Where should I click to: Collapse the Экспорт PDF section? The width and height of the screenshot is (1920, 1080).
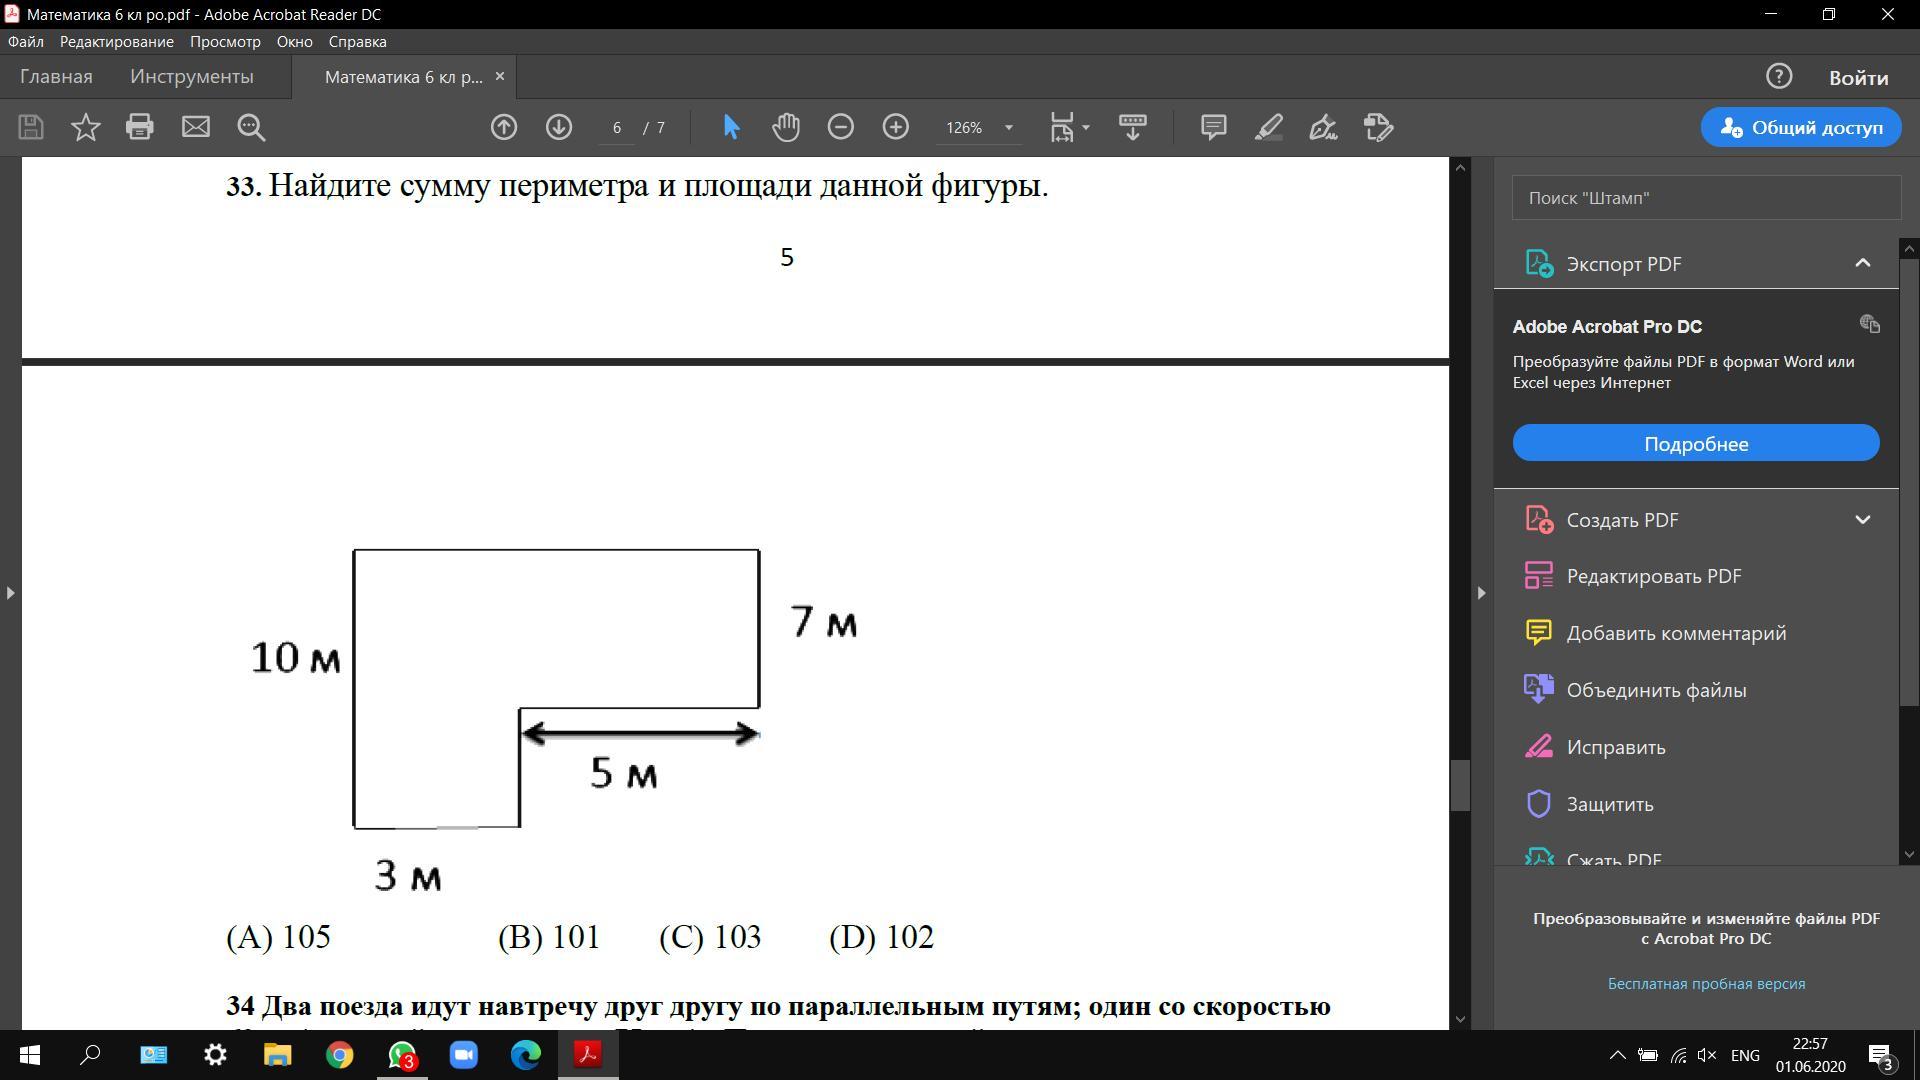1862,263
